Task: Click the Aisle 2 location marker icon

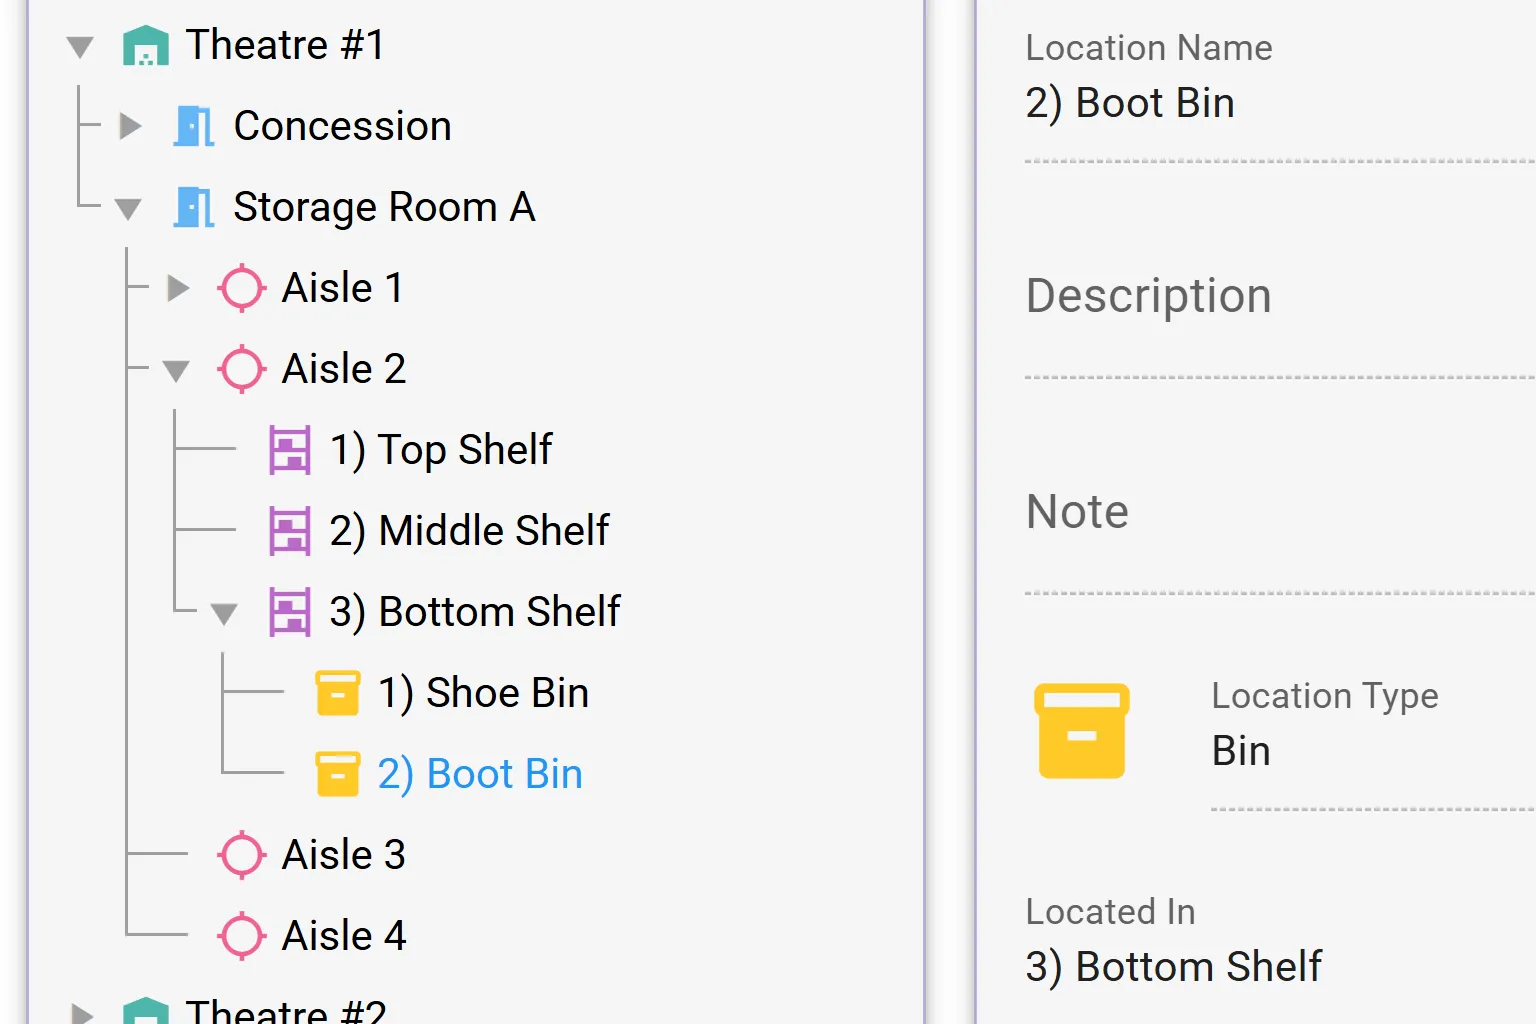Action: (x=241, y=369)
